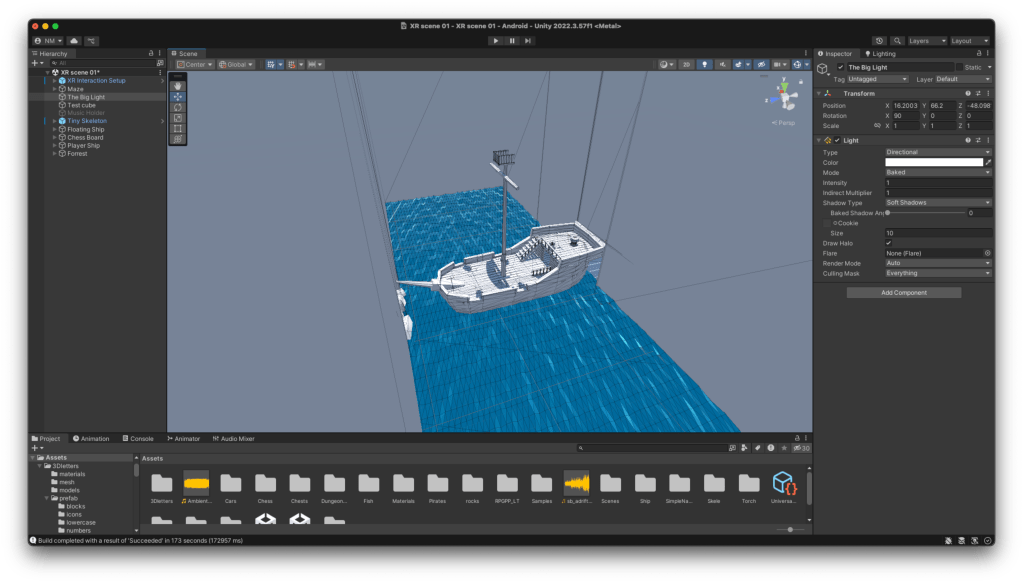Open the Layers dropdown in top toolbar
This screenshot has height=583, width=1023.
[x=925, y=40]
